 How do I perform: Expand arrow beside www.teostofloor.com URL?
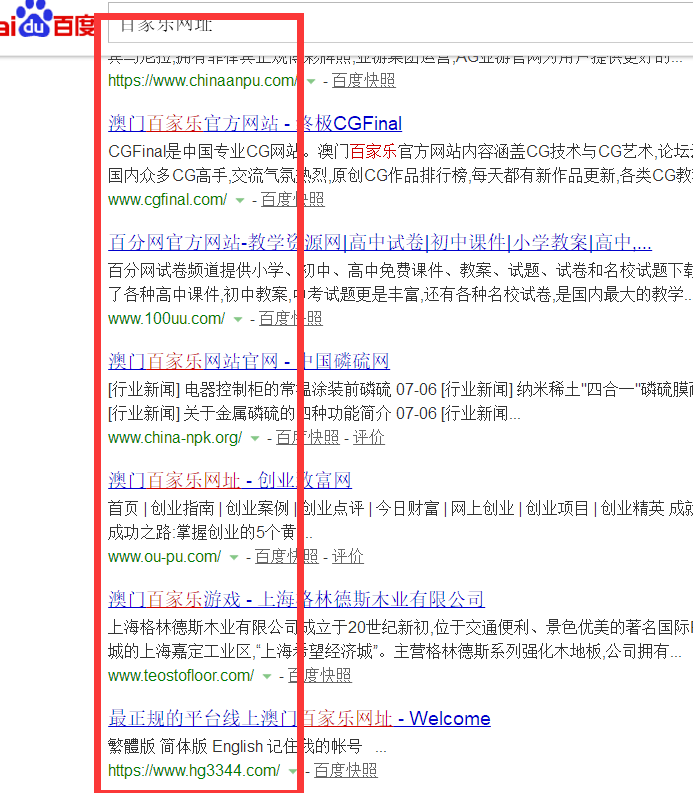coord(268,677)
